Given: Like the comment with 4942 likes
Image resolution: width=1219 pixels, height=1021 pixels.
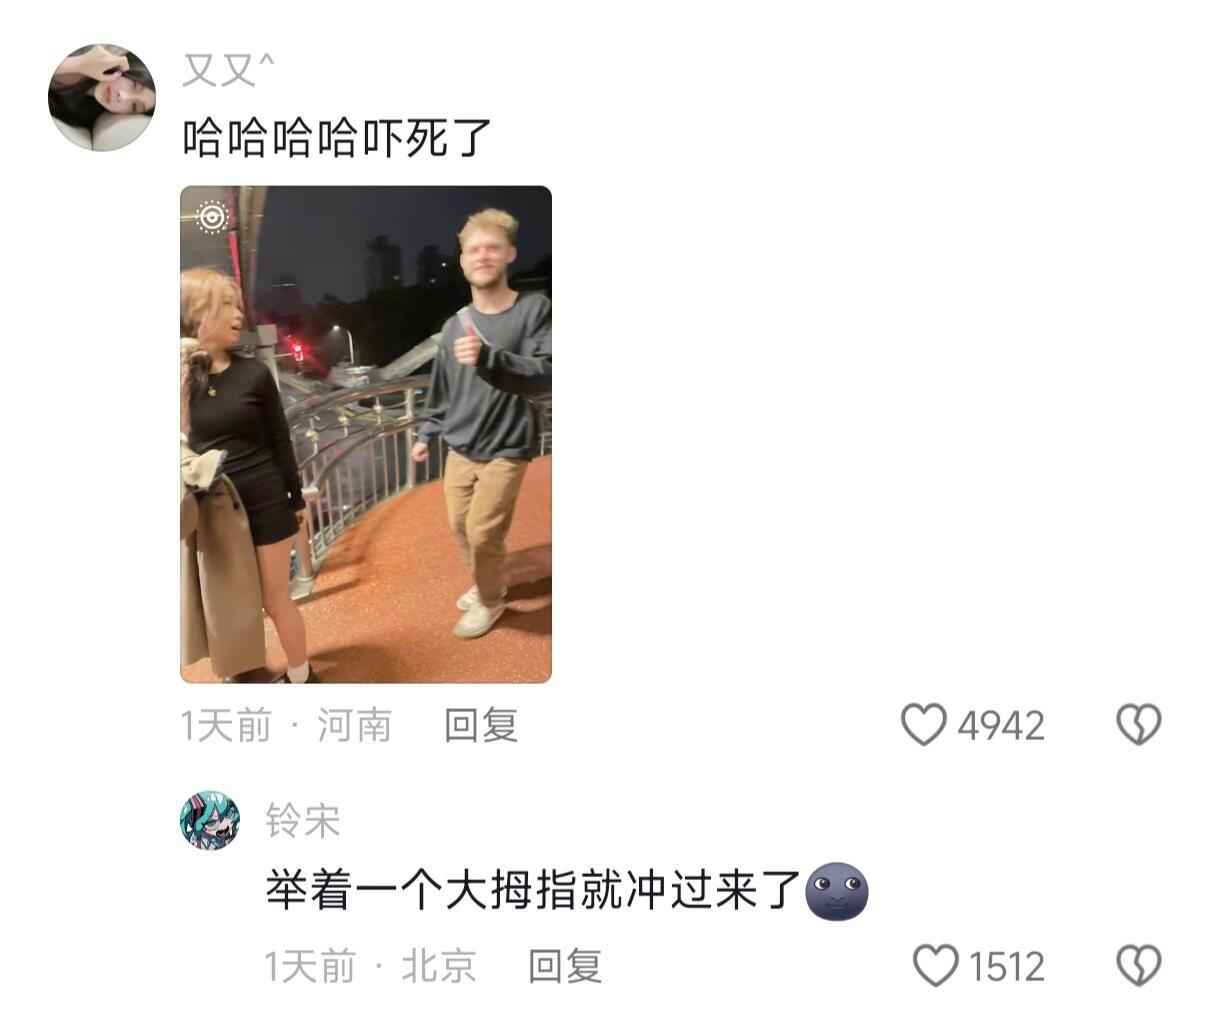Looking at the screenshot, I should (923, 725).
